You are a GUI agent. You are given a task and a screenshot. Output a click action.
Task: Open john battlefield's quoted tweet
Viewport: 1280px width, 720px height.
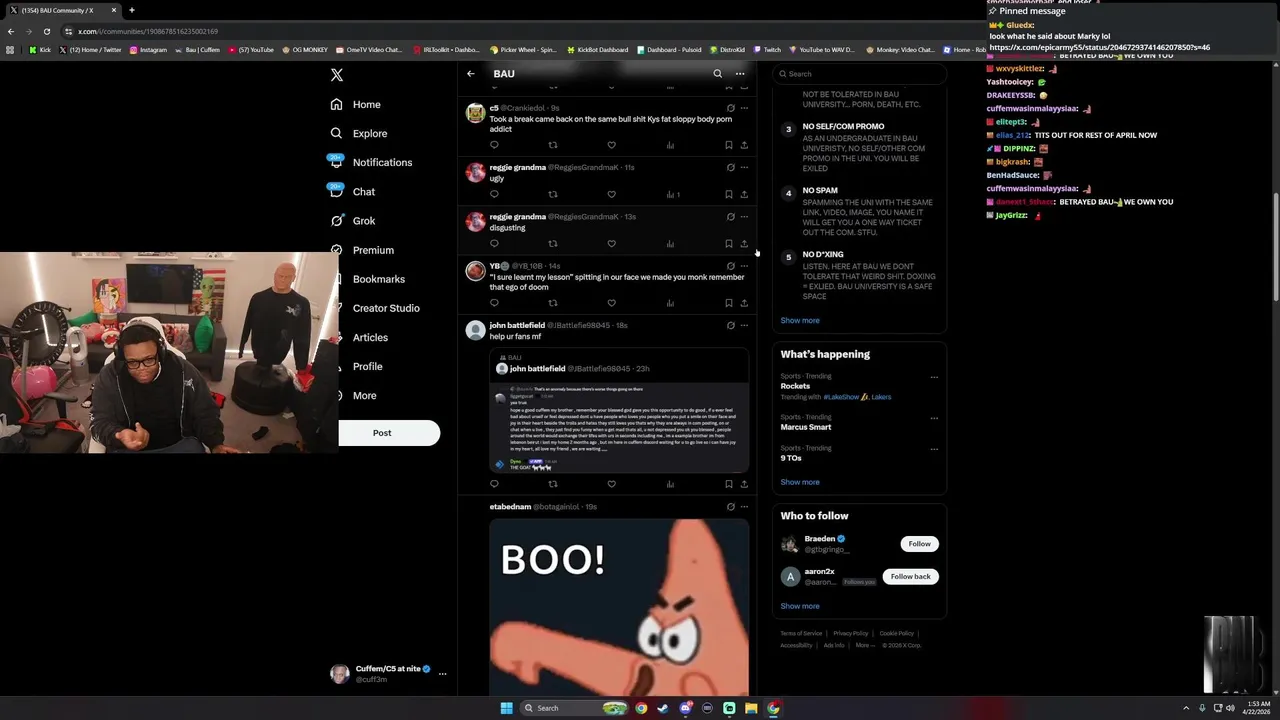point(619,411)
